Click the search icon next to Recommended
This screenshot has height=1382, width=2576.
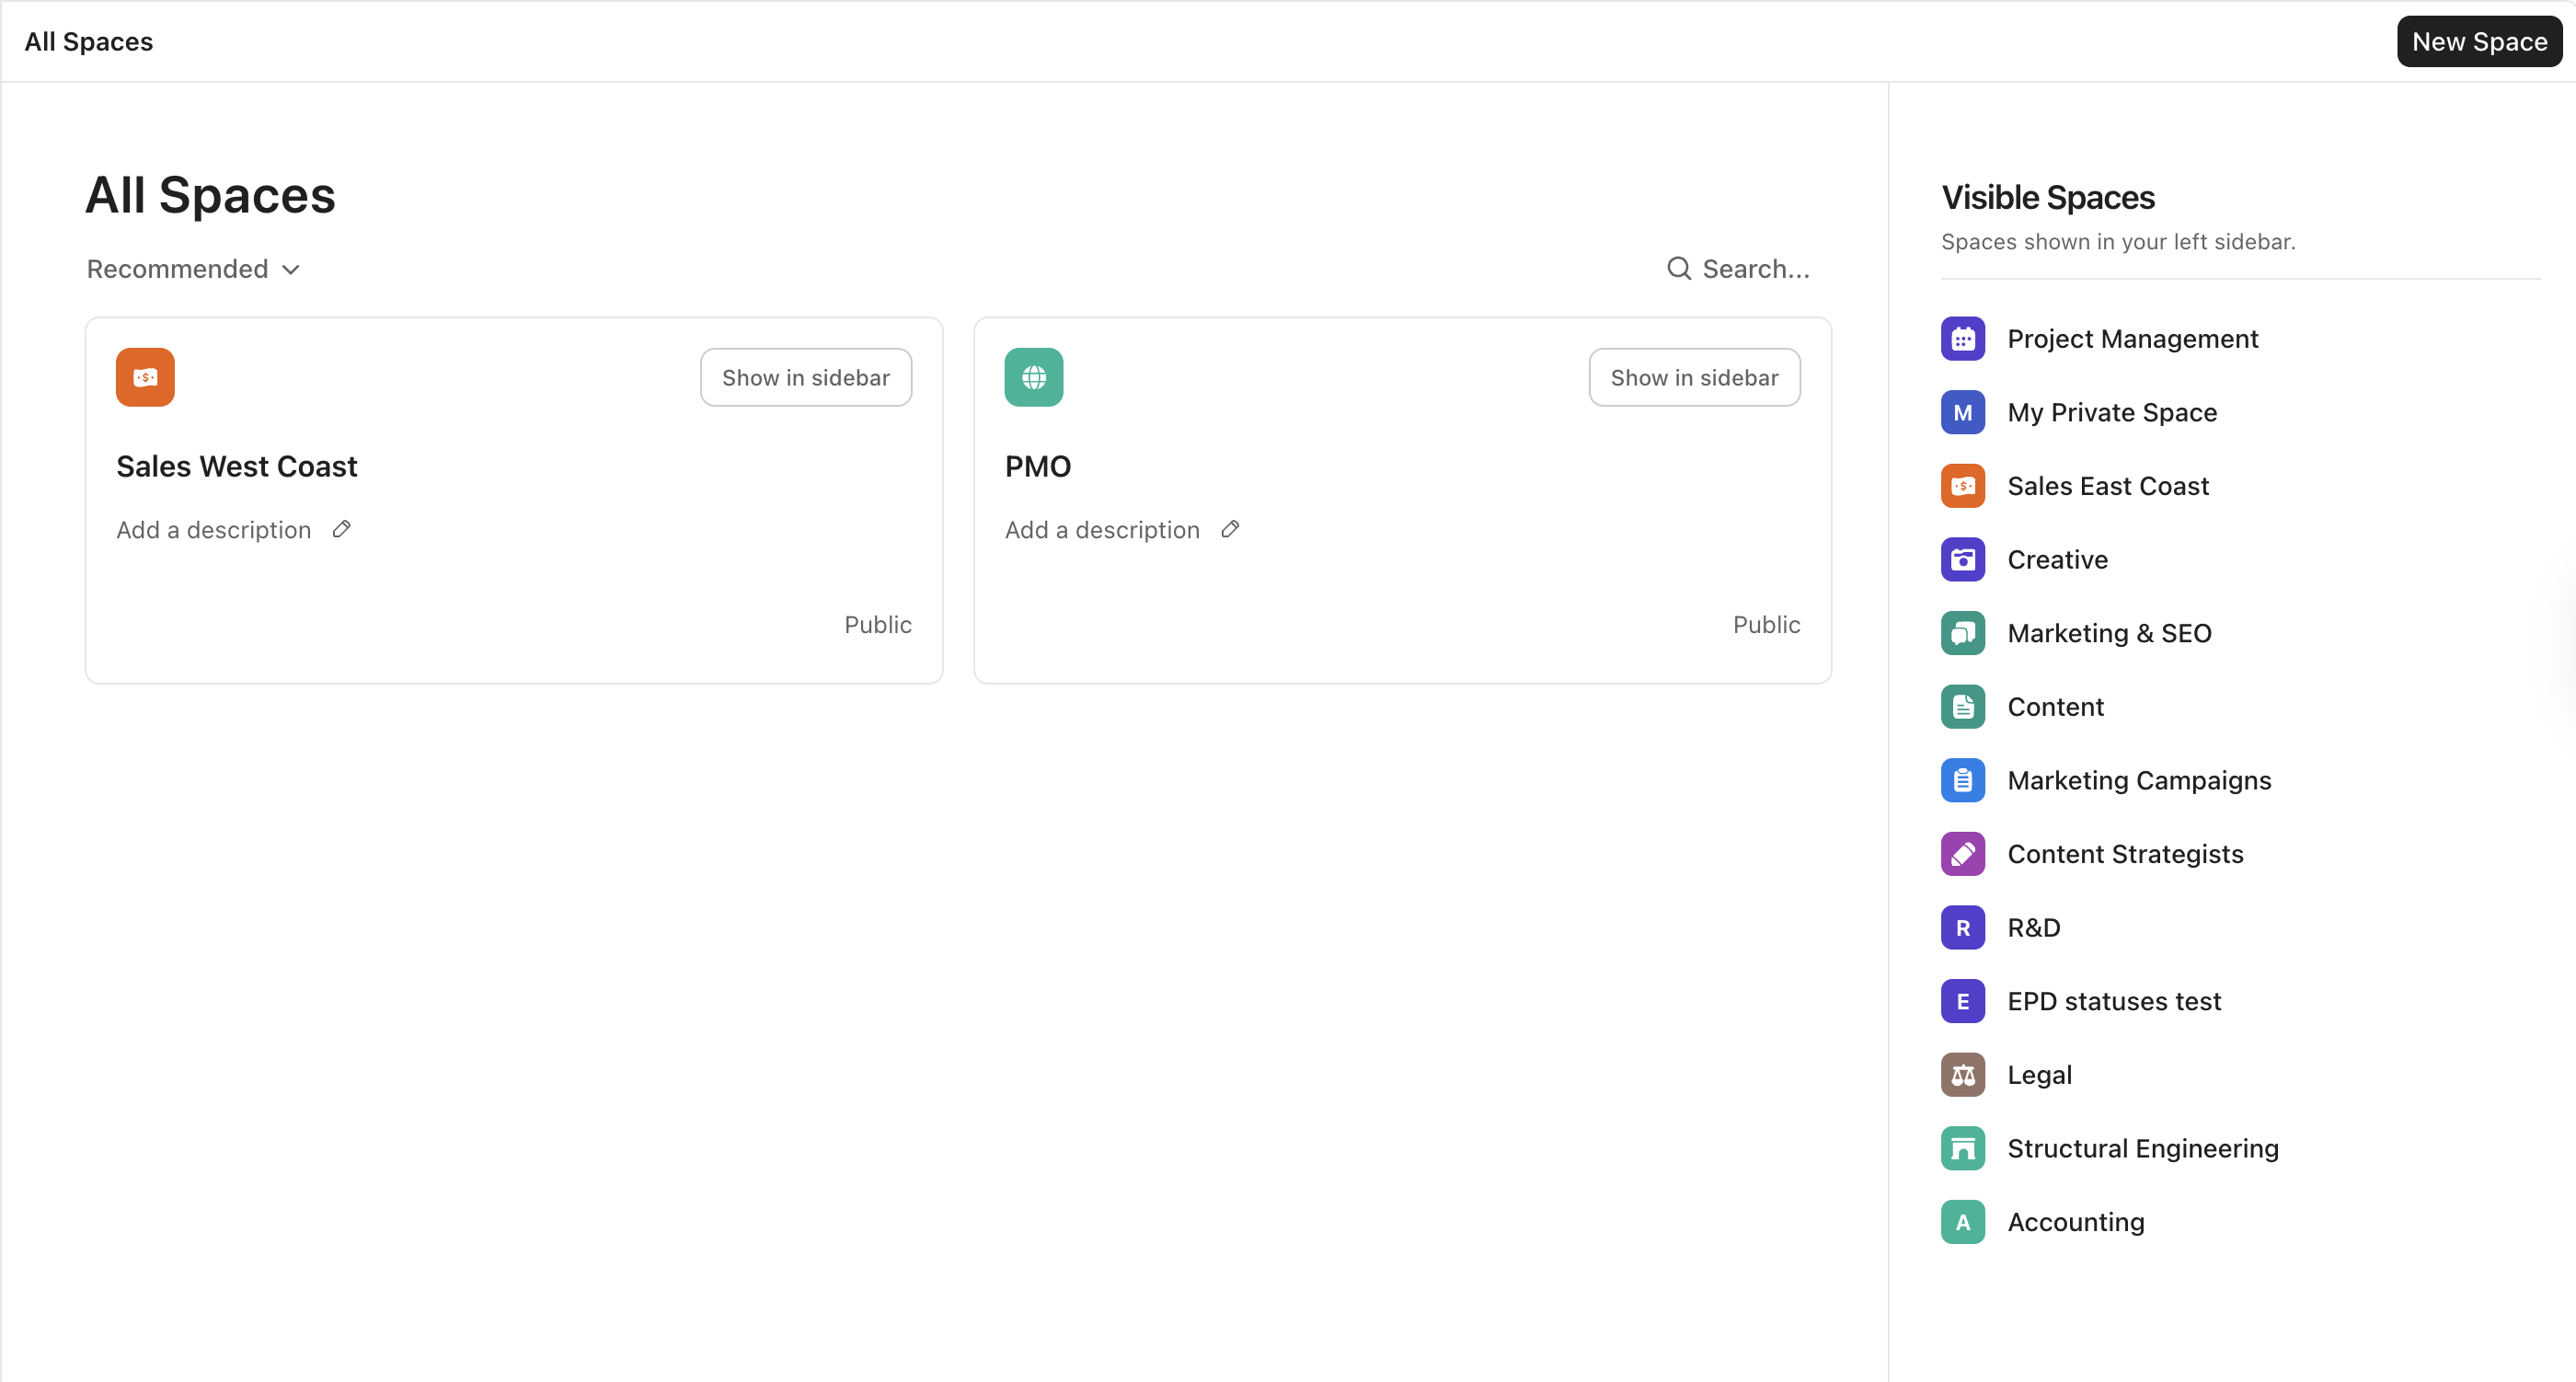coord(1678,268)
